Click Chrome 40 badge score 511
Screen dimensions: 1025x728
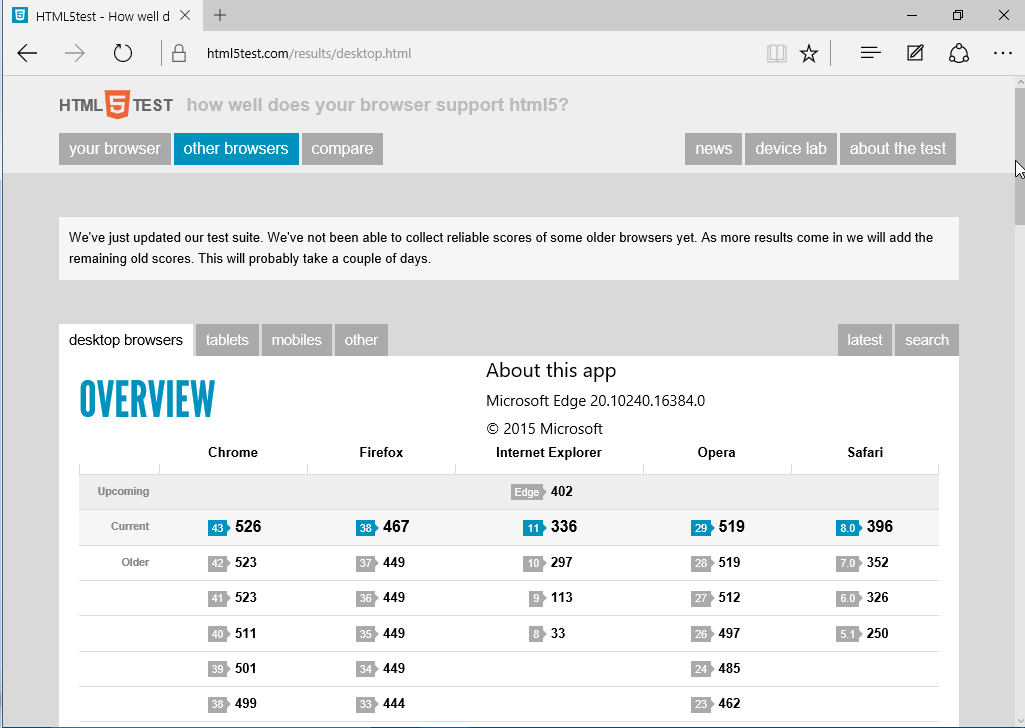pos(218,634)
